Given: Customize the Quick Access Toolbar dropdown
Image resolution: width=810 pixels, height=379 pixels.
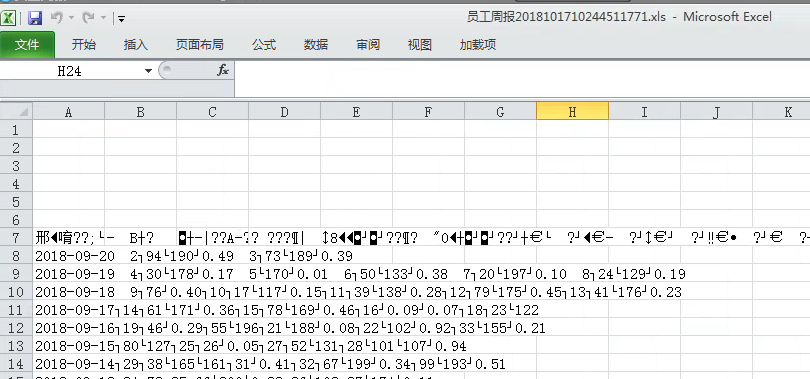Looking at the screenshot, I should coord(121,19).
